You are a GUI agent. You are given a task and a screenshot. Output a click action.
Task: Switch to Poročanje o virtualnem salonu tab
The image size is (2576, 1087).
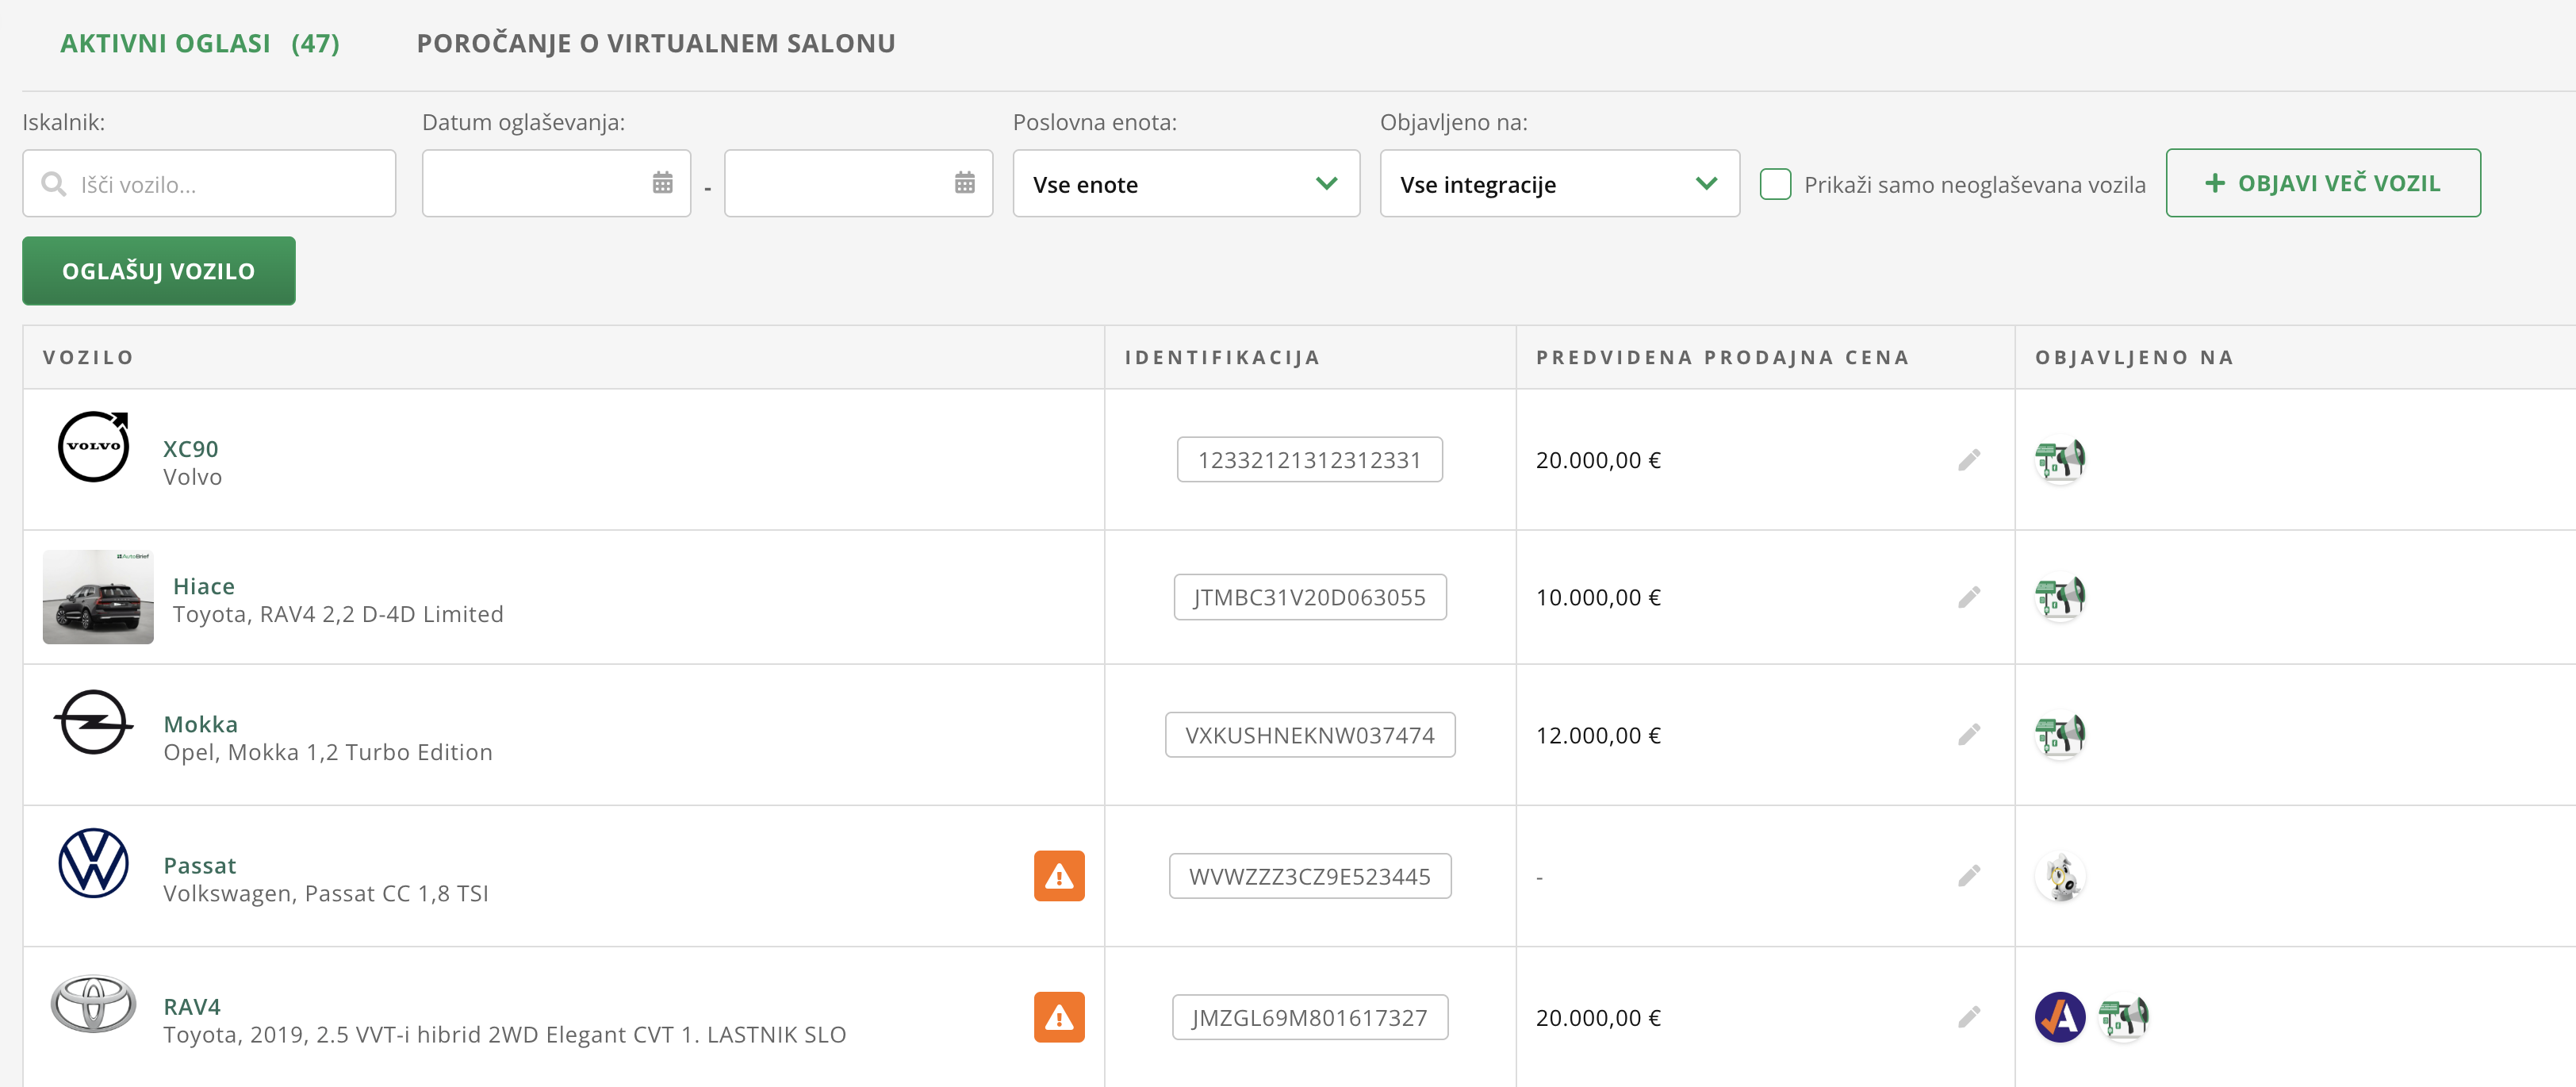tap(655, 44)
